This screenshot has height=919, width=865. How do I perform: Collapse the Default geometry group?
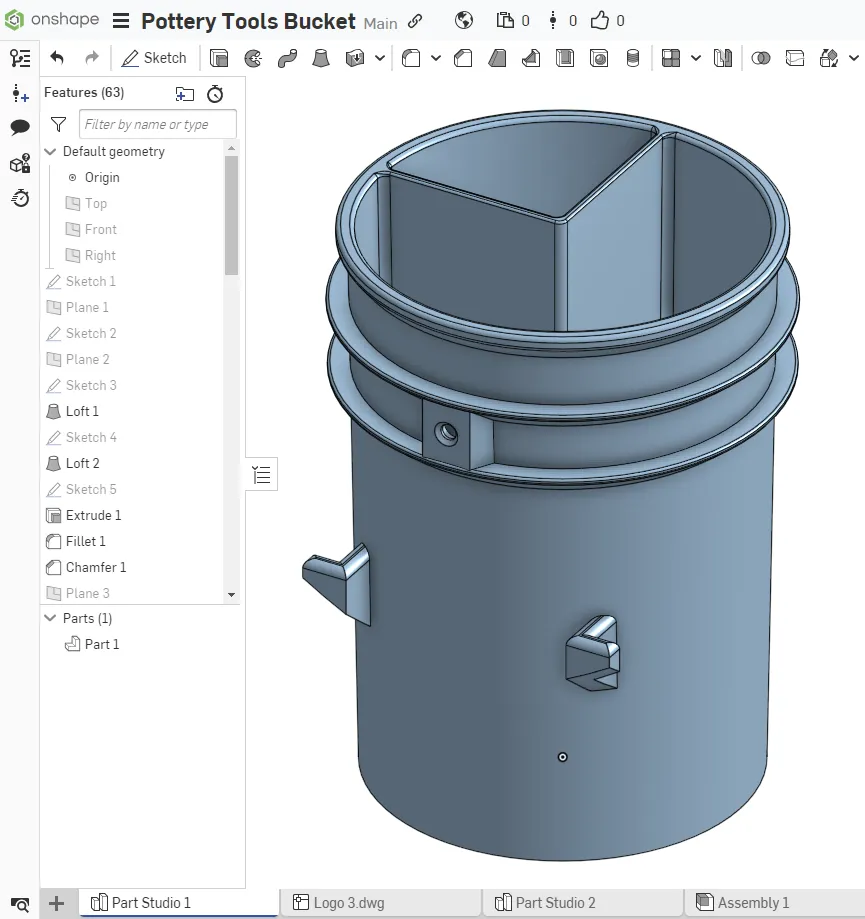point(50,152)
